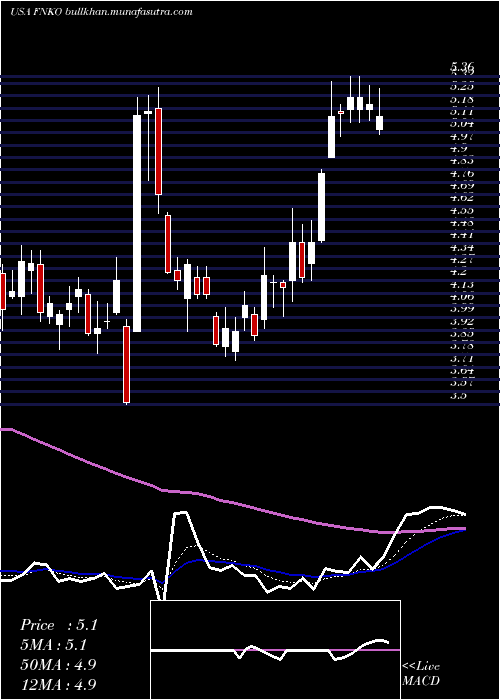Image resolution: width=500 pixels, height=700 pixels.
Task: Click the 4.2 price axis label
Action: 459,271
